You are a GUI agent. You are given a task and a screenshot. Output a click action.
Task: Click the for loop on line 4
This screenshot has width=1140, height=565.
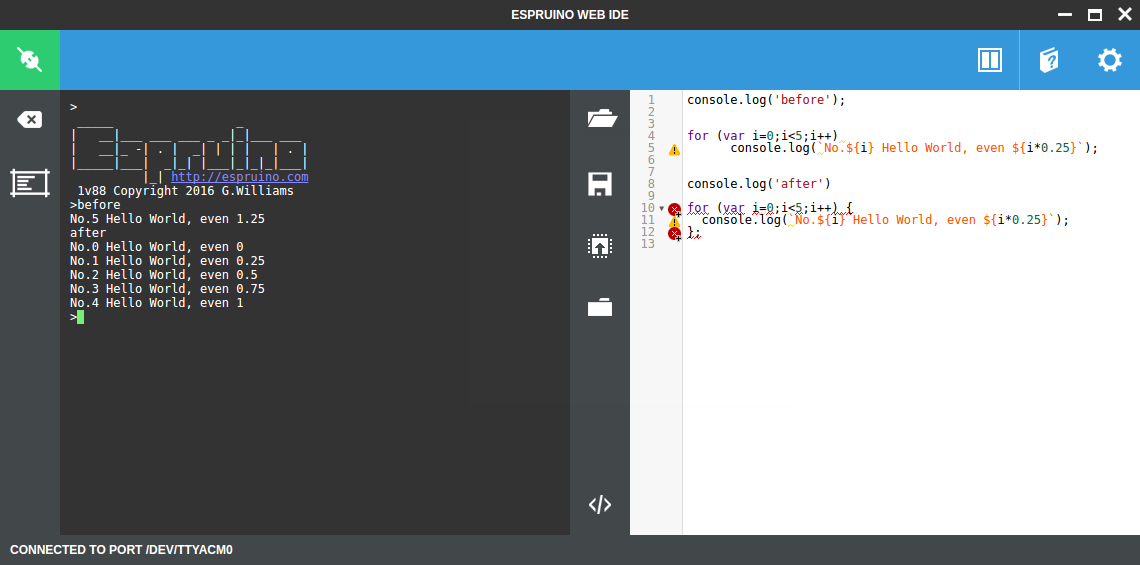[763, 135]
